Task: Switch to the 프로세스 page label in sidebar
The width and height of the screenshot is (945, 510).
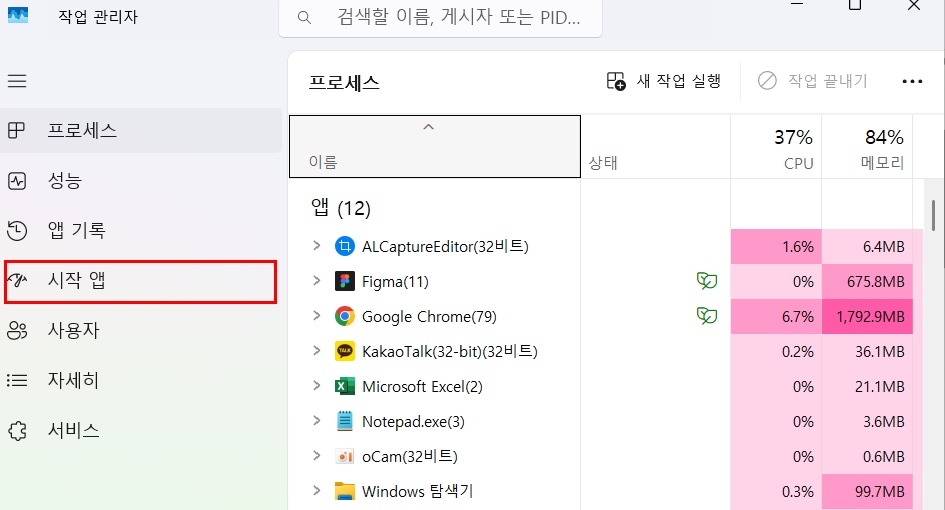Action: click(82, 130)
